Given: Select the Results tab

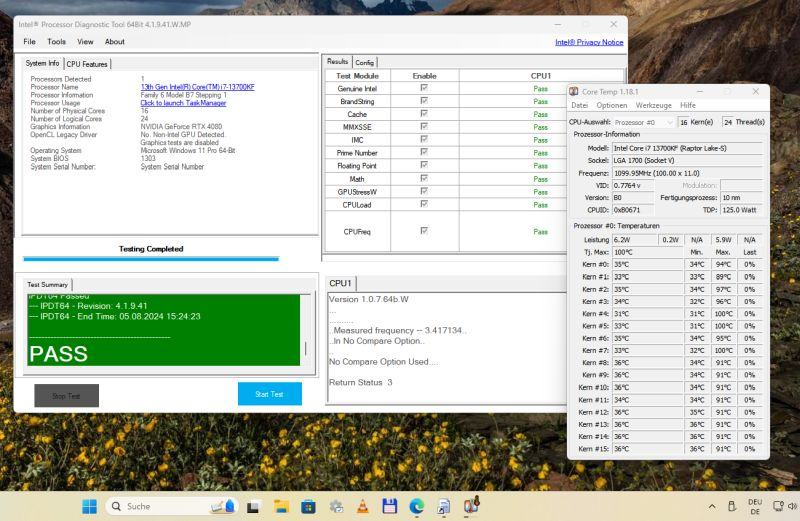Looking at the screenshot, I should [337, 61].
